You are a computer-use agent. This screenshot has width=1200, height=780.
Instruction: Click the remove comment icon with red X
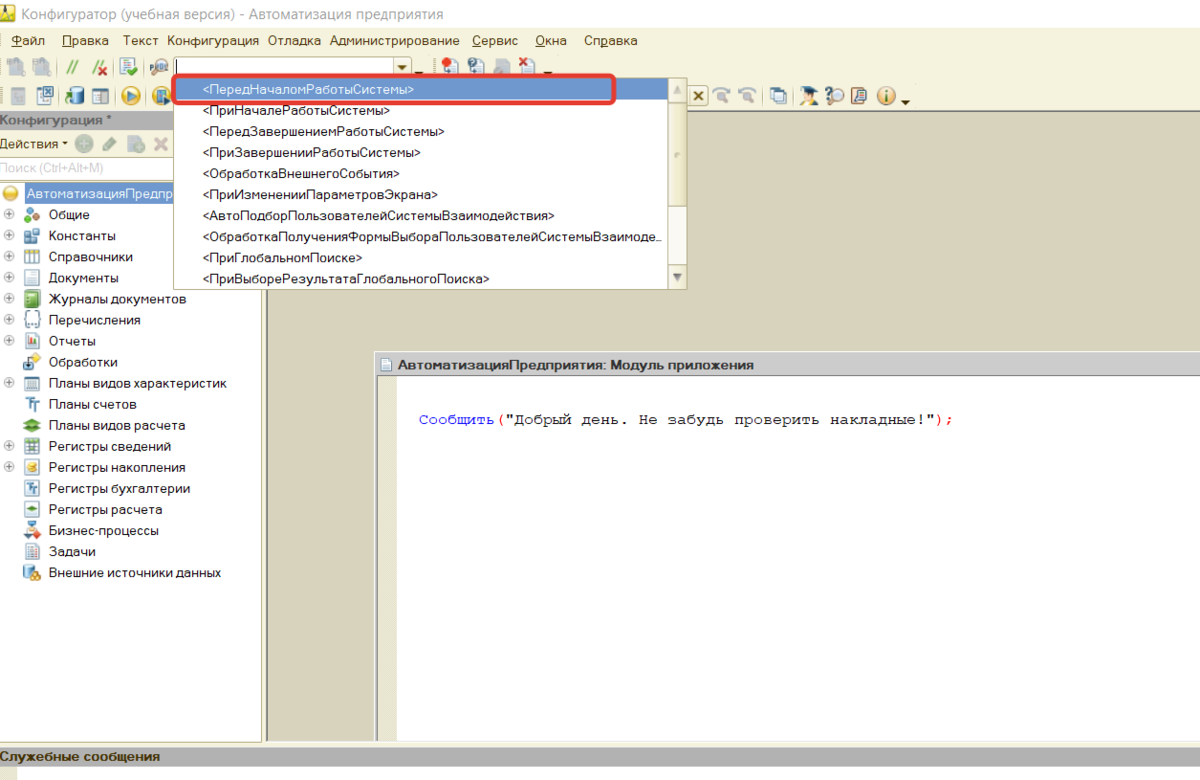[101, 67]
